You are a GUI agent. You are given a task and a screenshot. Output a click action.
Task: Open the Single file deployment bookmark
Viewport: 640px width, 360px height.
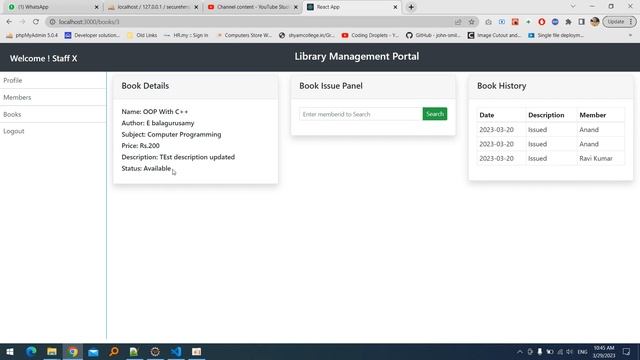(556, 36)
